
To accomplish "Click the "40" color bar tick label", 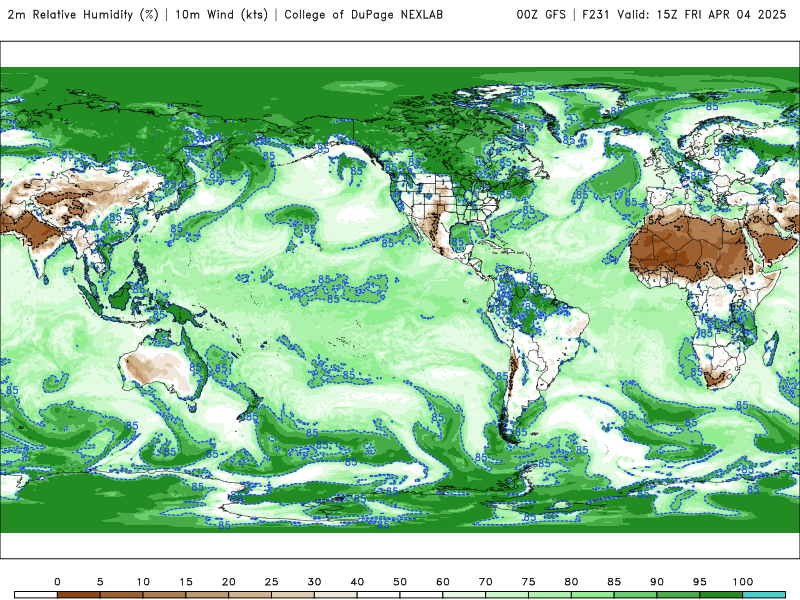I will [x=357, y=582].
